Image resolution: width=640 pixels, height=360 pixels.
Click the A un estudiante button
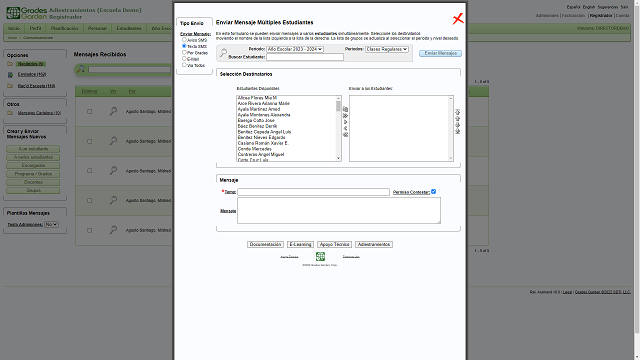tap(33, 149)
